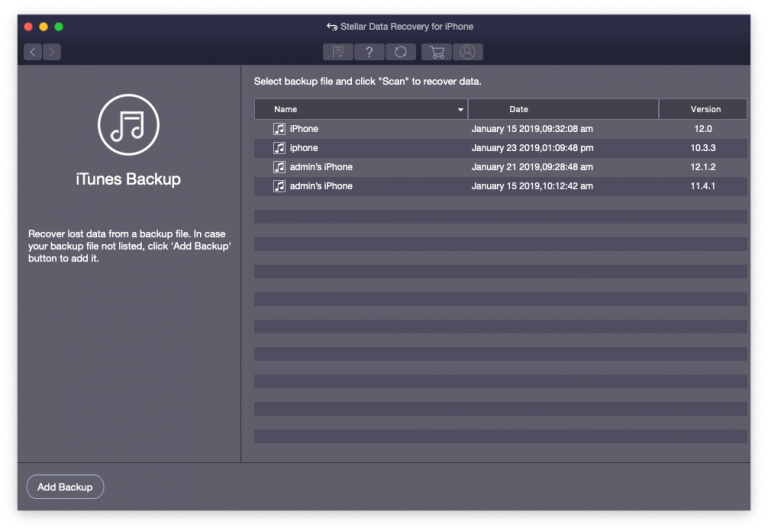Image resolution: width=768 pixels, height=531 pixels.
Task: Click the back navigation arrow
Action: pos(33,52)
